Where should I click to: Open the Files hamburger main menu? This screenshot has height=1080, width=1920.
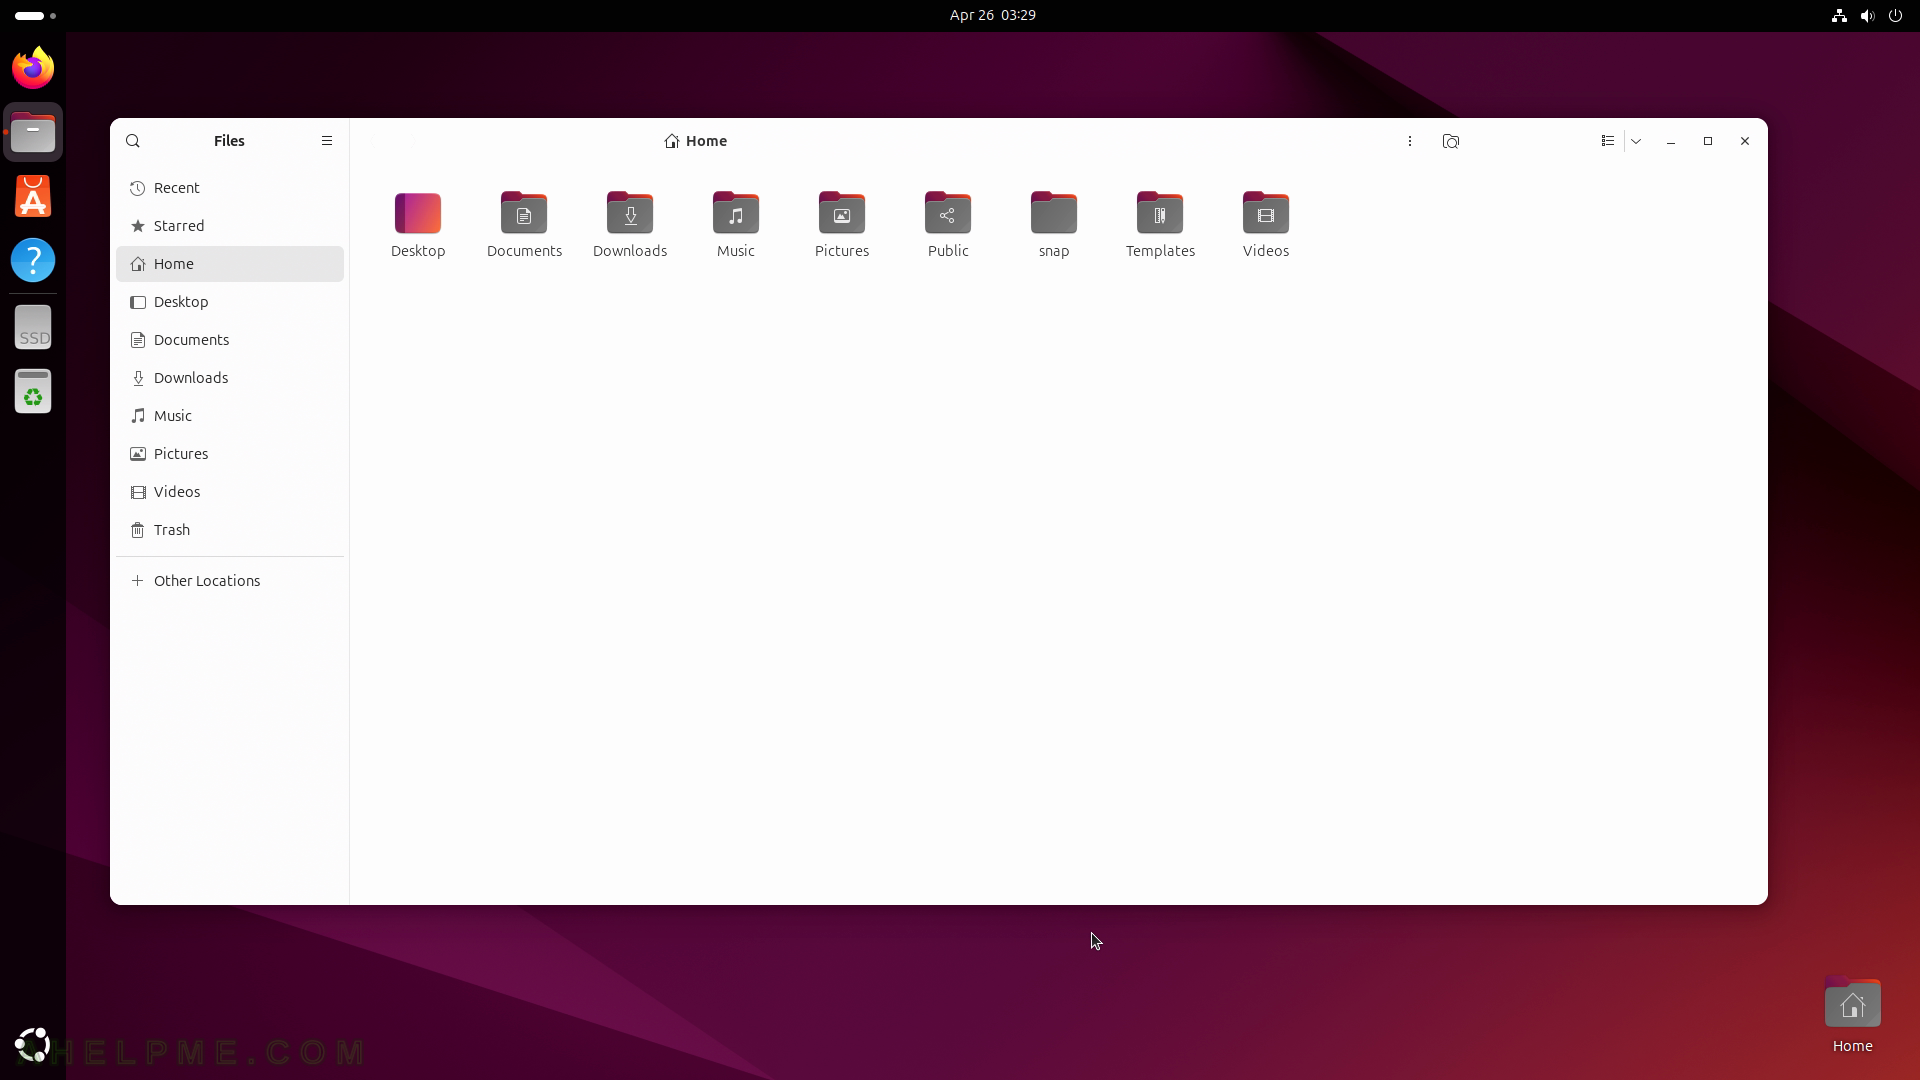pyautogui.click(x=327, y=141)
